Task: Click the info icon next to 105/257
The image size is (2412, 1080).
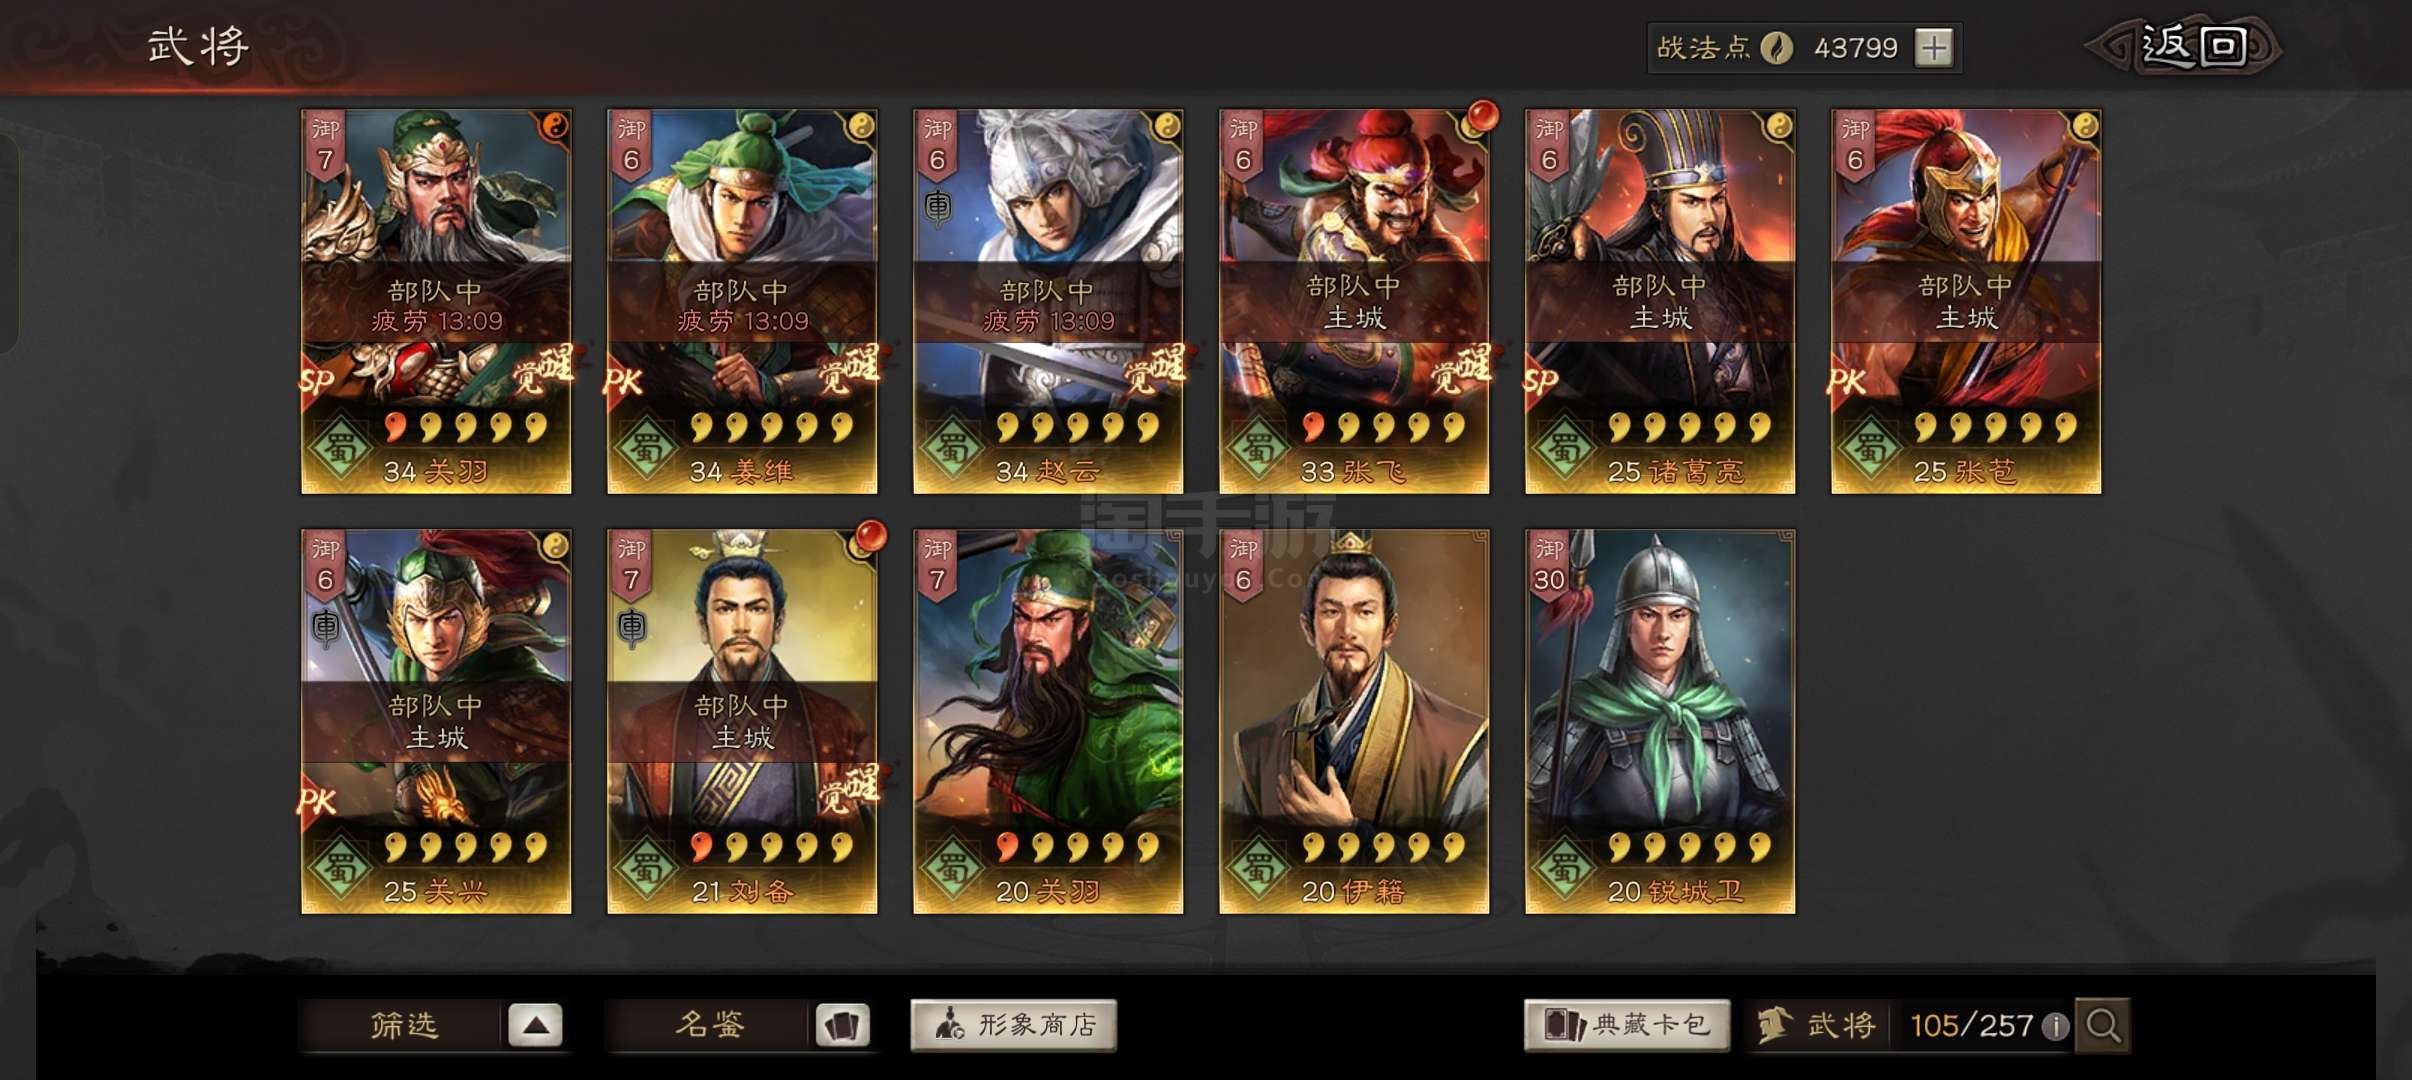Action: (x=2054, y=1026)
